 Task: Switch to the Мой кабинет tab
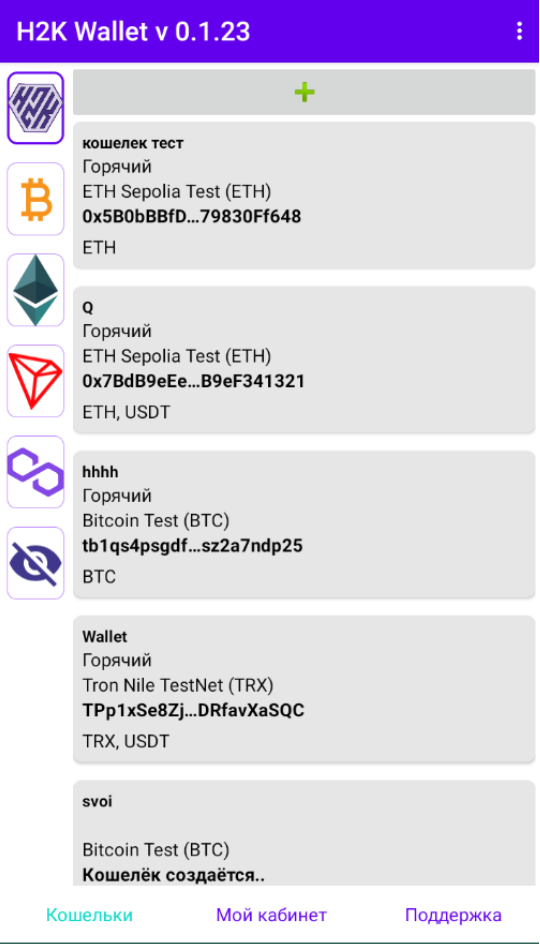272,915
